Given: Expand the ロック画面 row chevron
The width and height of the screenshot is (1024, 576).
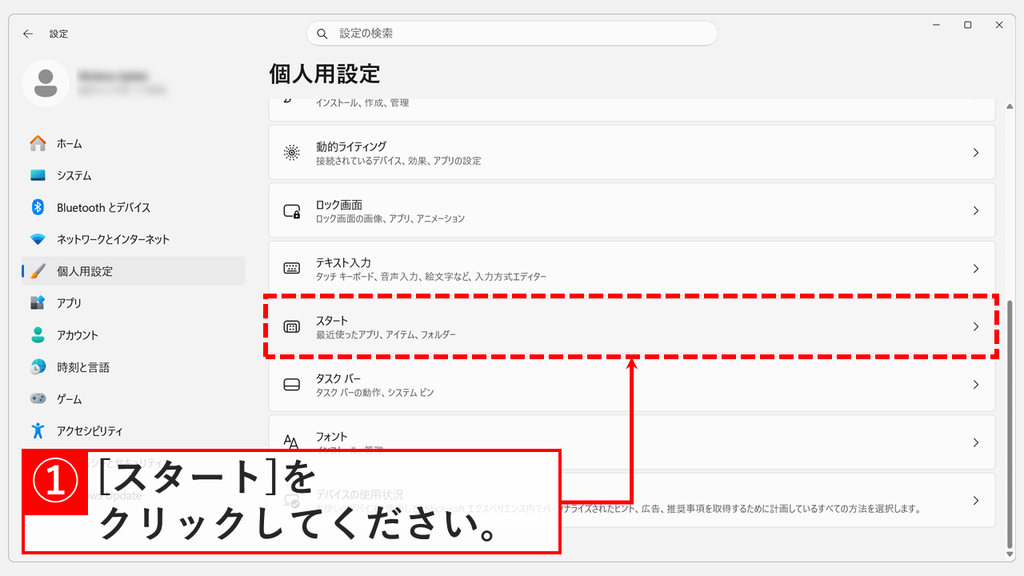Looking at the screenshot, I should pos(976,211).
